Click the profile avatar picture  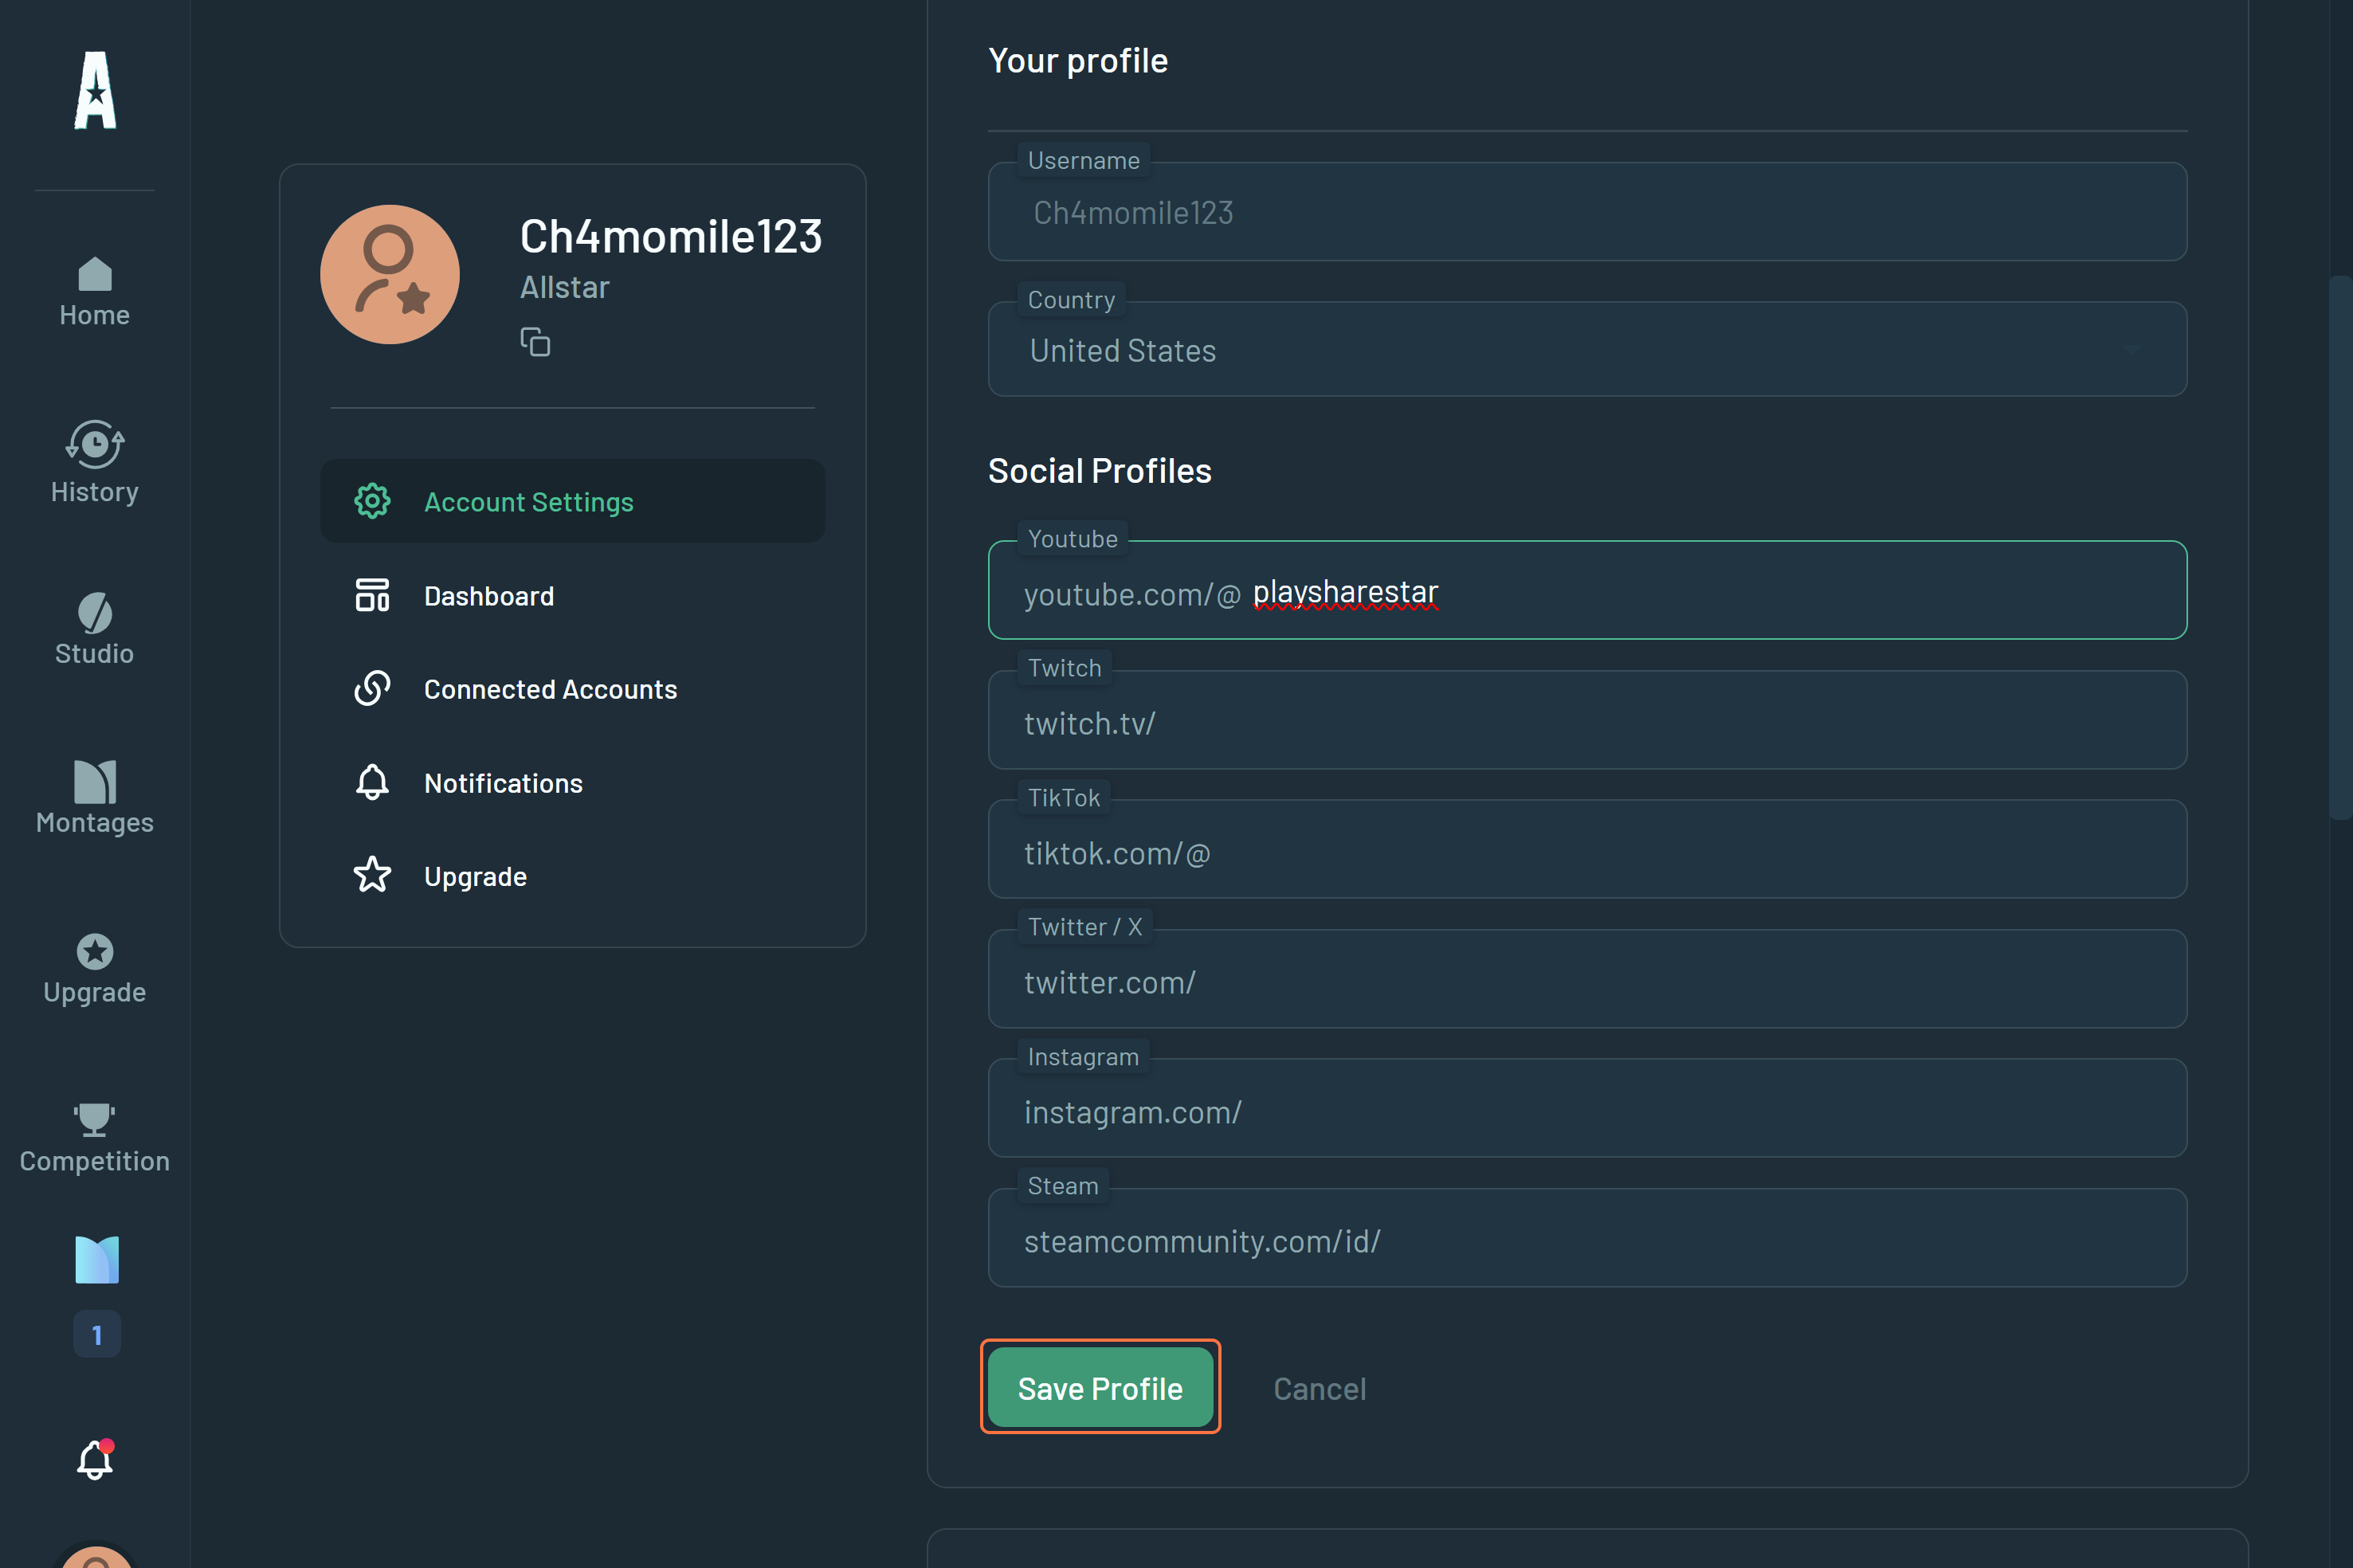pos(390,275)
